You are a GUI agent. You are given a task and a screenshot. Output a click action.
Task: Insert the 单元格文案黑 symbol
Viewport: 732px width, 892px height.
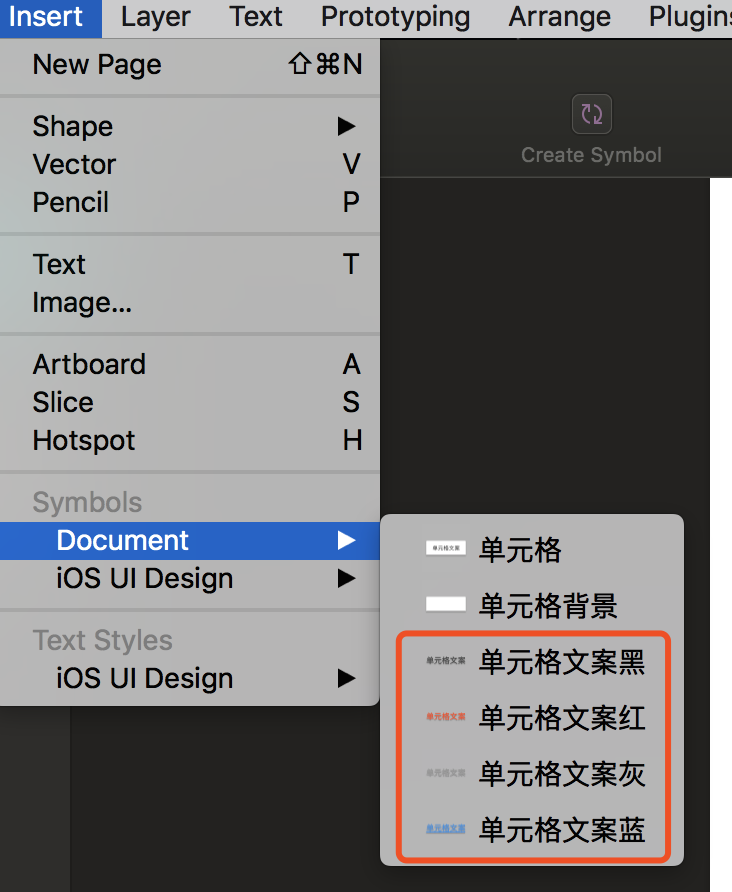point(561,661)
